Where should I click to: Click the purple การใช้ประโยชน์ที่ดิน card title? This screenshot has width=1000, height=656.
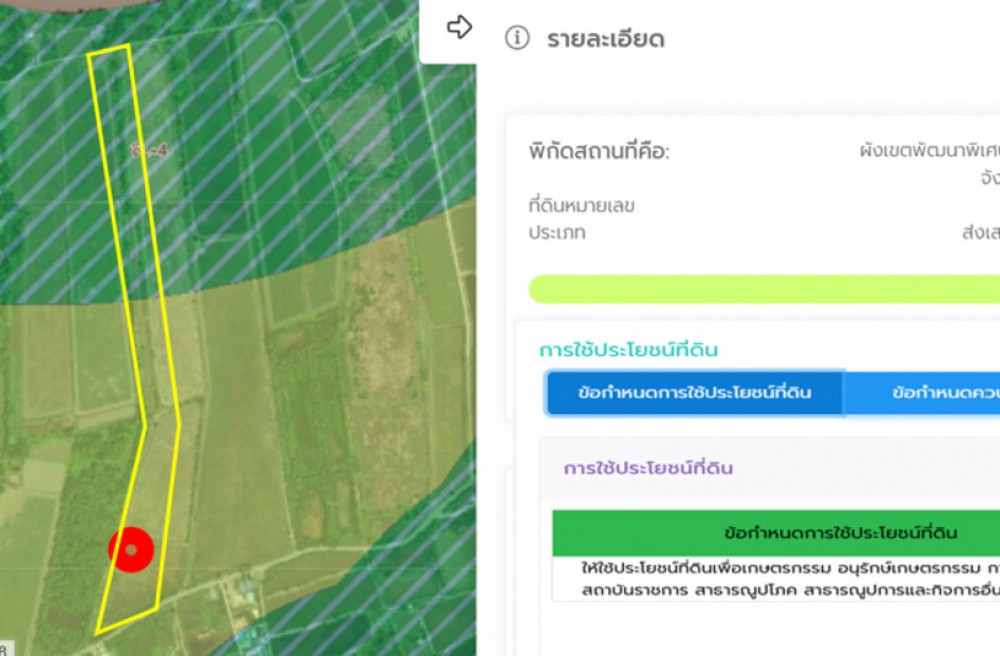648,468
